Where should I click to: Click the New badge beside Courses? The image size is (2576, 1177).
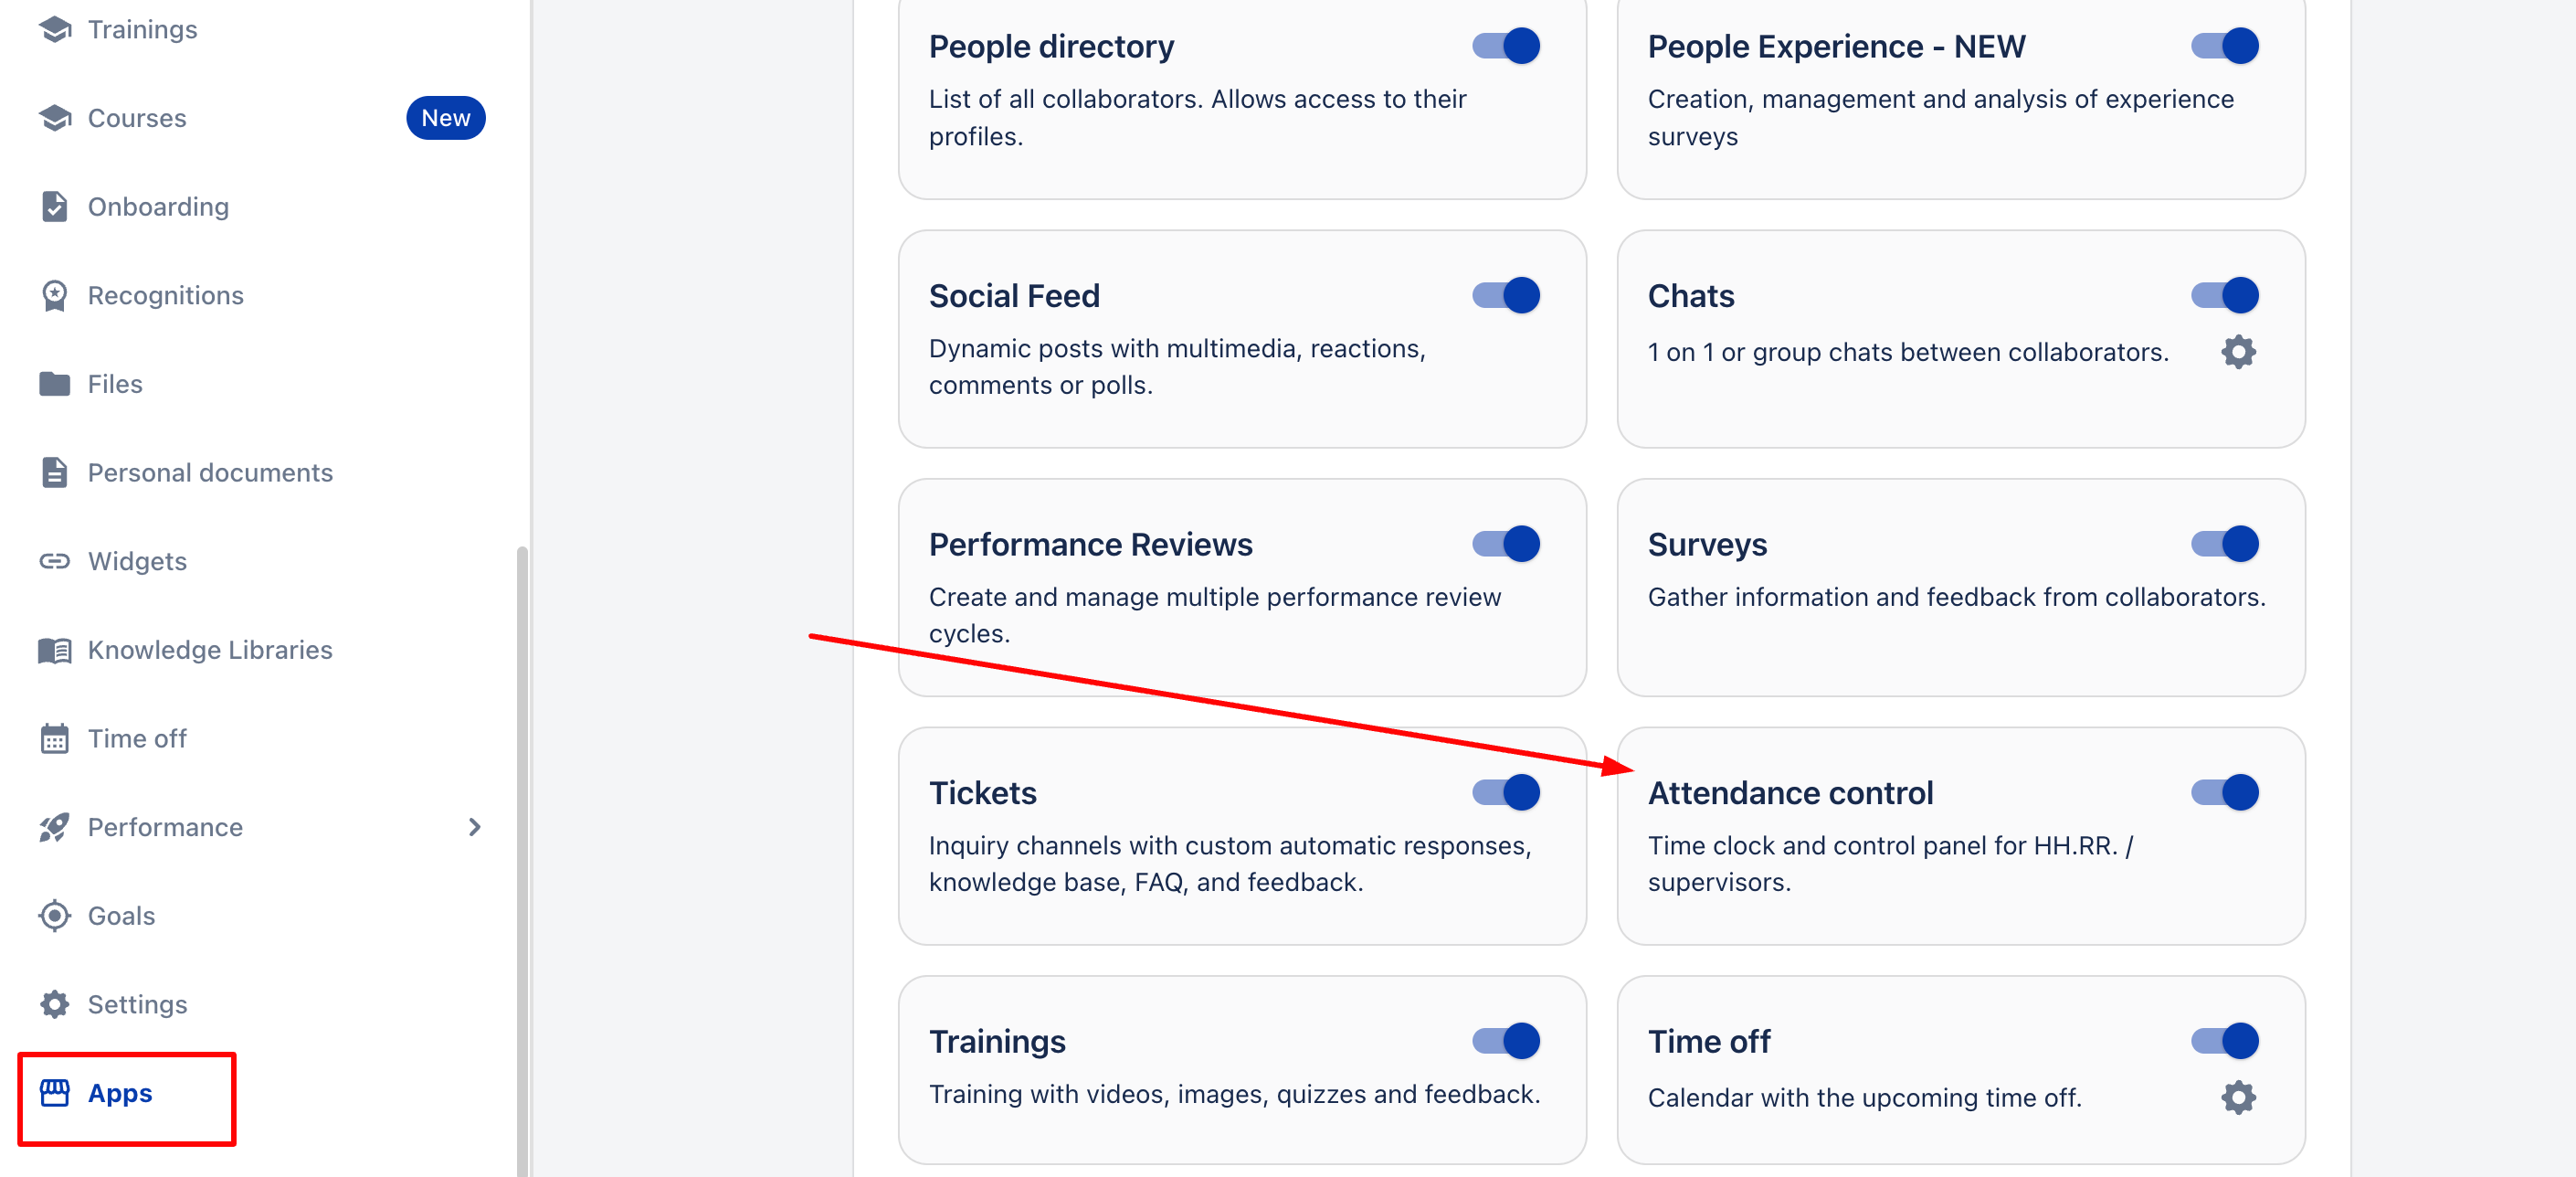click(445, 118)
